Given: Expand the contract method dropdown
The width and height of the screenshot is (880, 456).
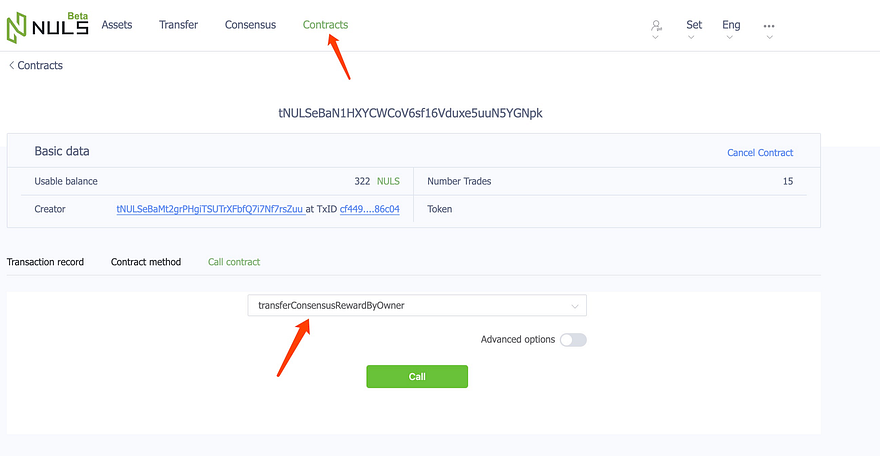Looking at the screenshot, I should 417,306.
